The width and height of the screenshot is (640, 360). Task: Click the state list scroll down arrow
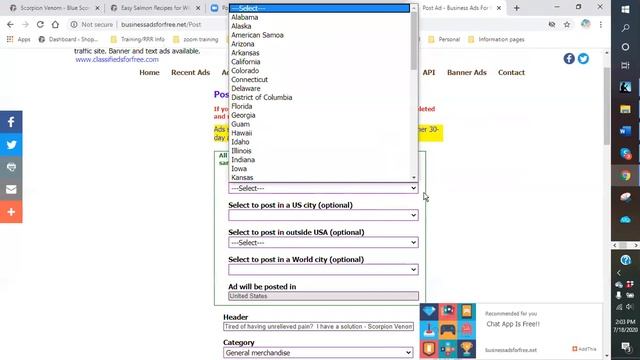pos(414,178)
